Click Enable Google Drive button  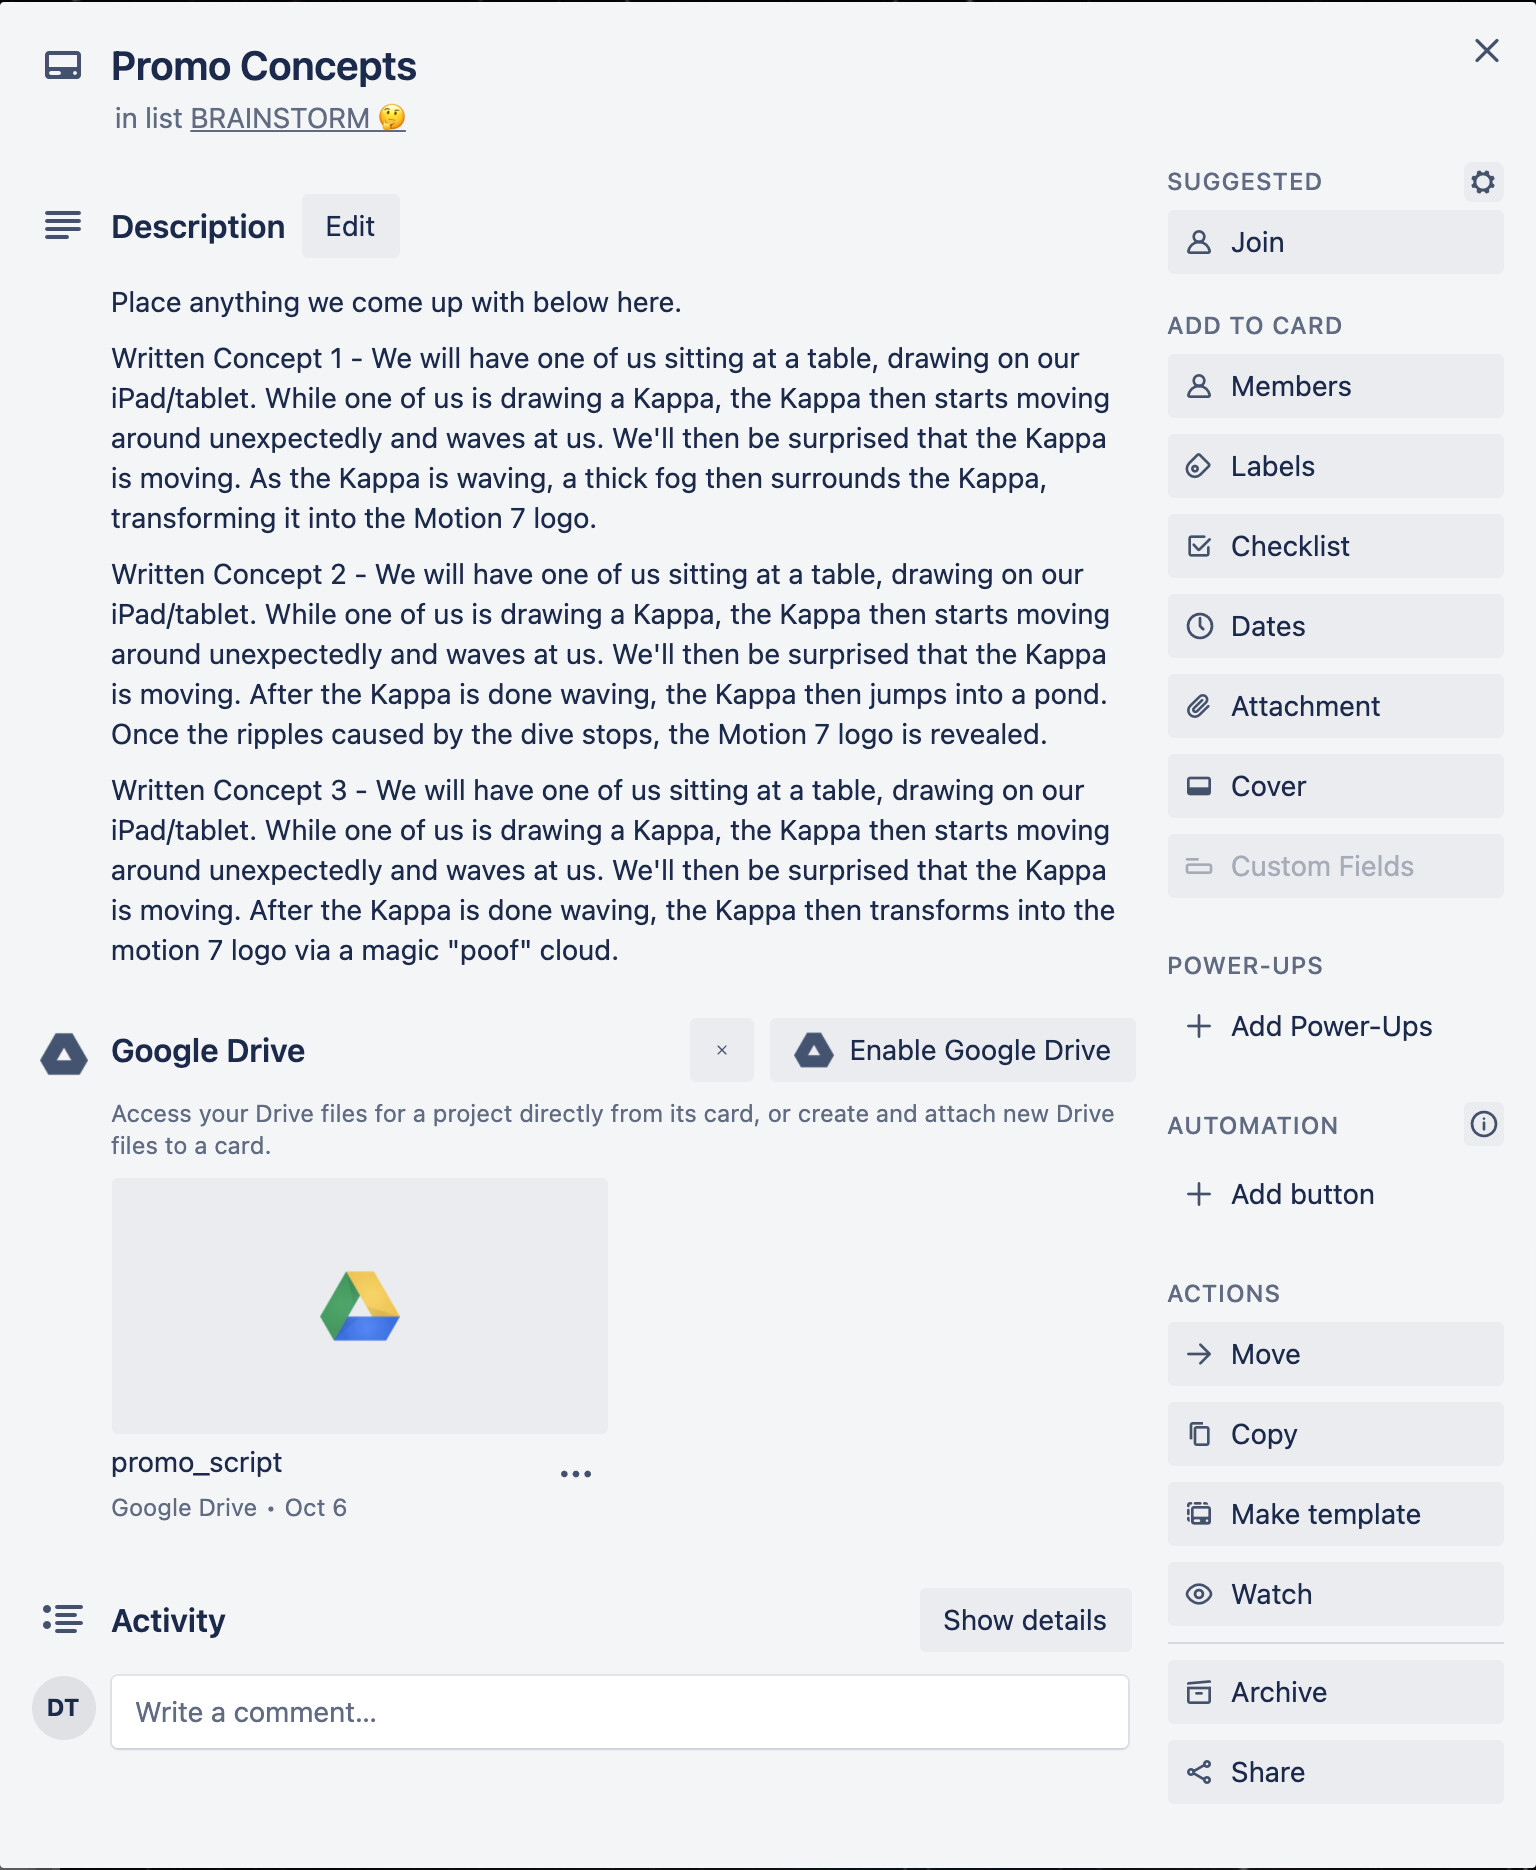point(952,1050)
